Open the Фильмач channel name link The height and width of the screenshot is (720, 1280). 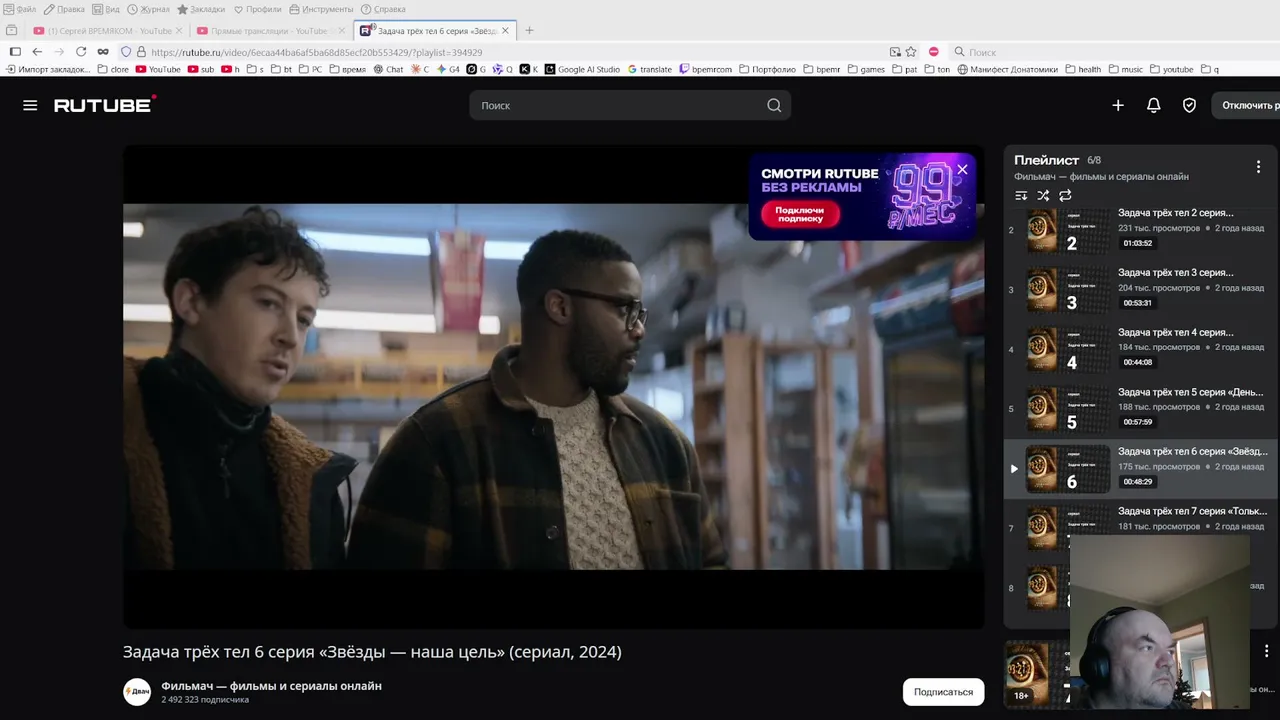(271, 686)
